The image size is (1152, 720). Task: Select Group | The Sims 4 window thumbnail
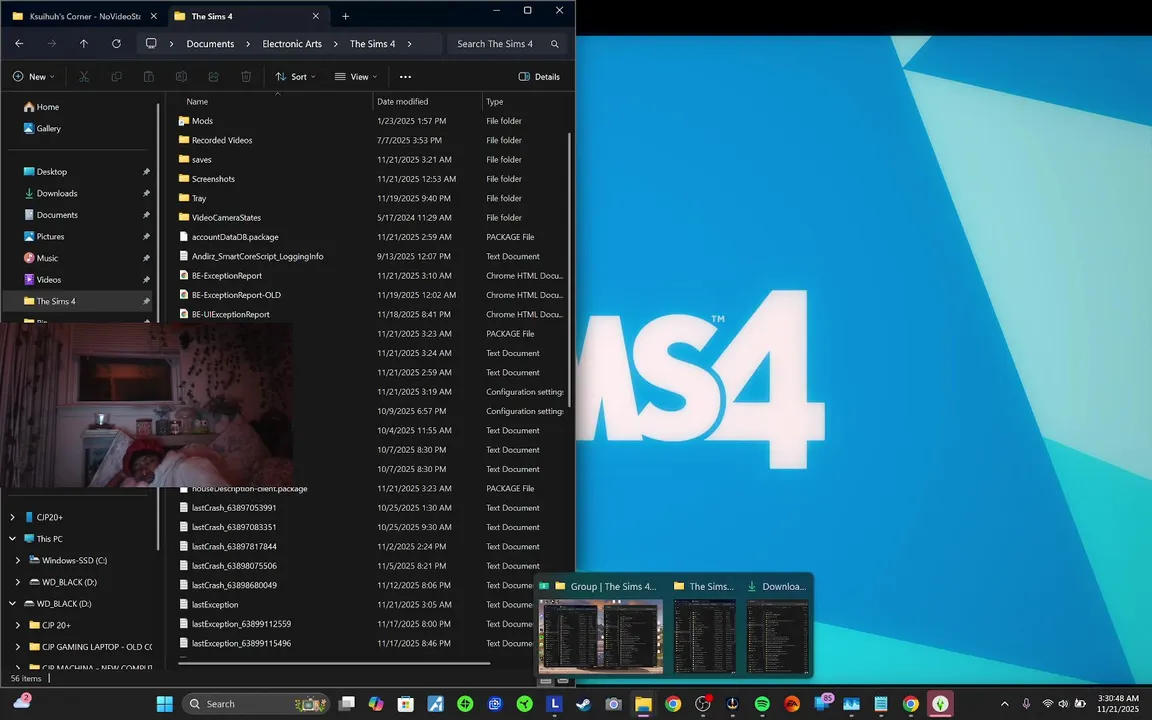[x=601, y=636]
